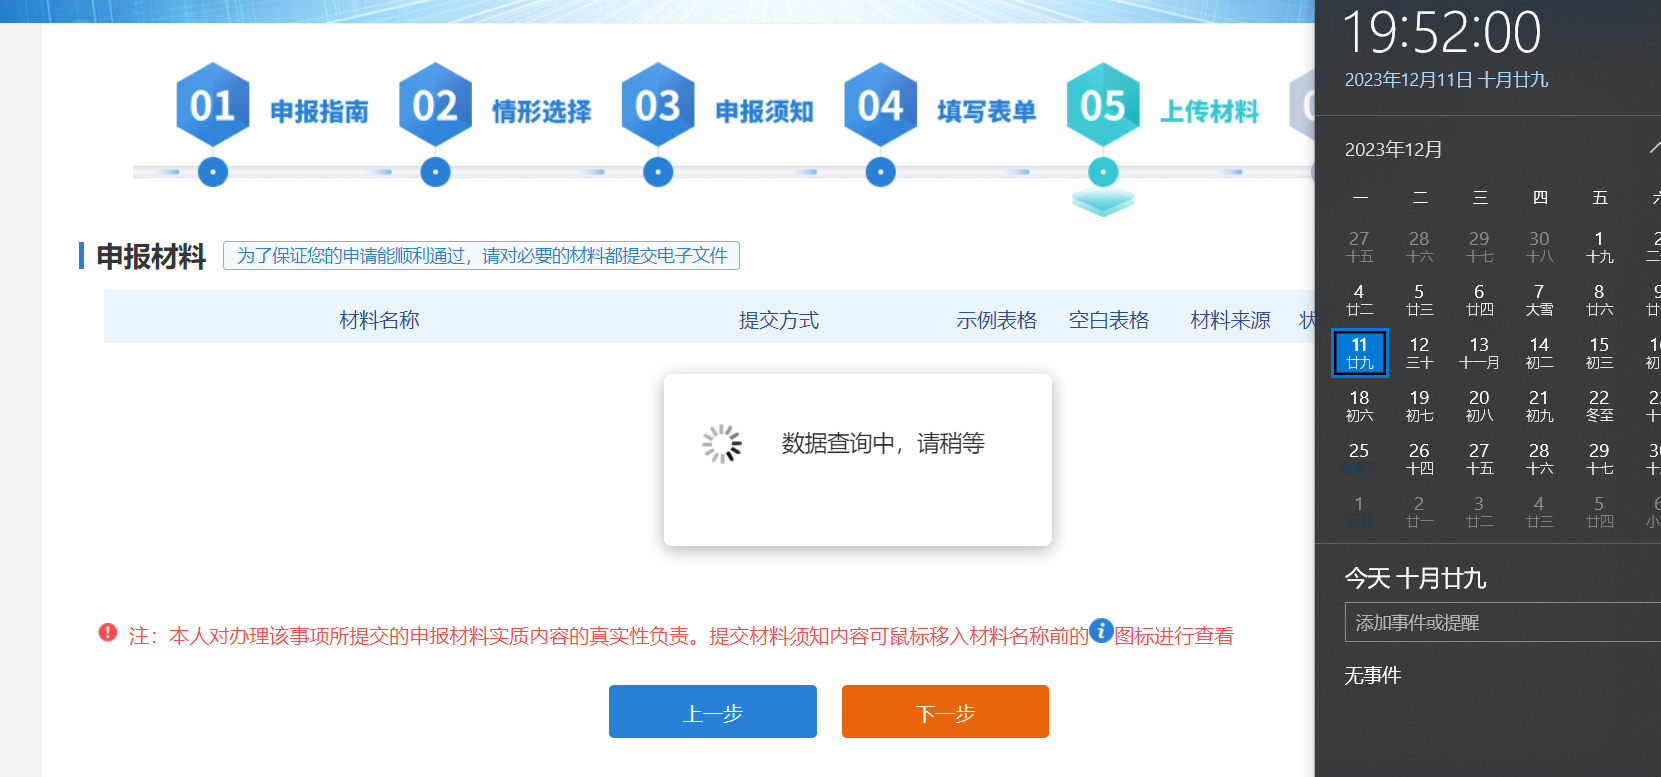Click the 2023年12月11日 date link under clock
1661x777 pixels.
point(1446,80)
